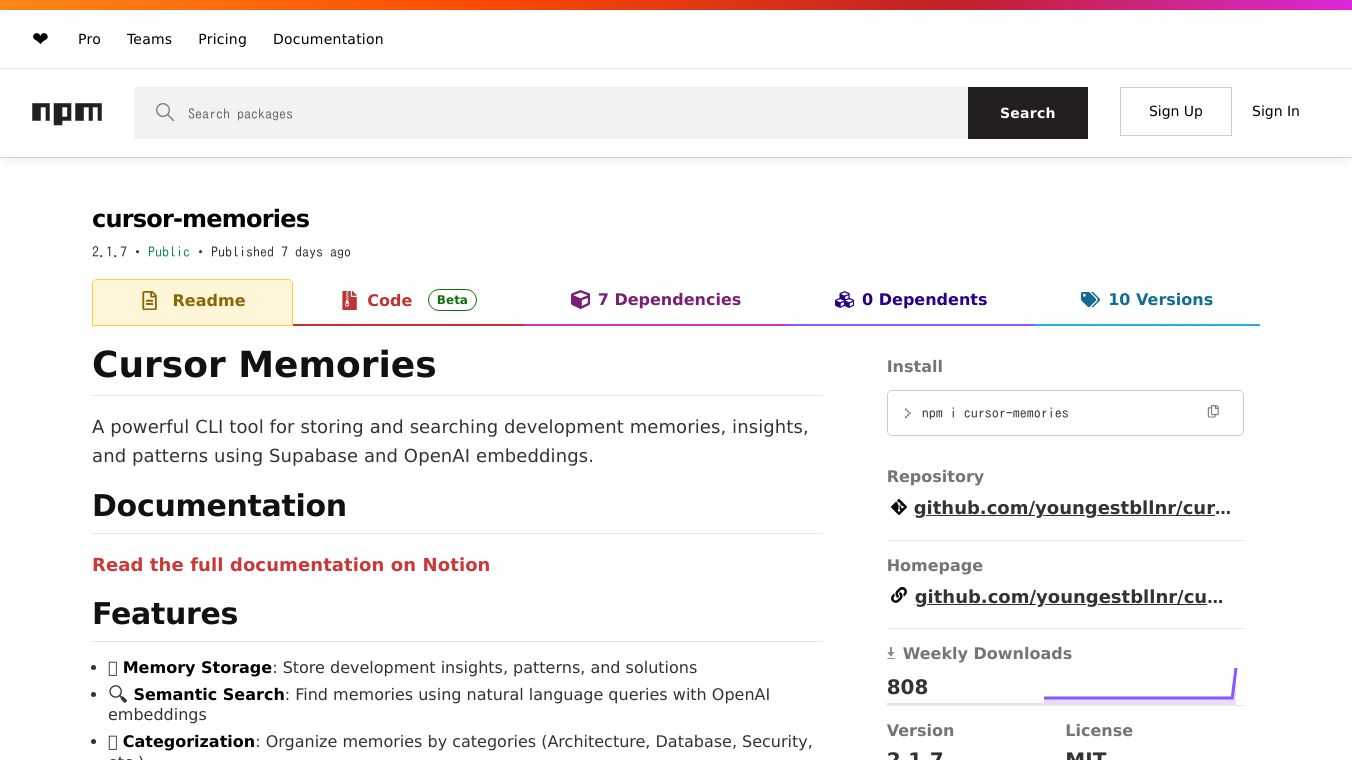The width and height of the screenshot is (1352, 760).
Task: Click the magnifier icon in search box
Action: coord(165,112)
